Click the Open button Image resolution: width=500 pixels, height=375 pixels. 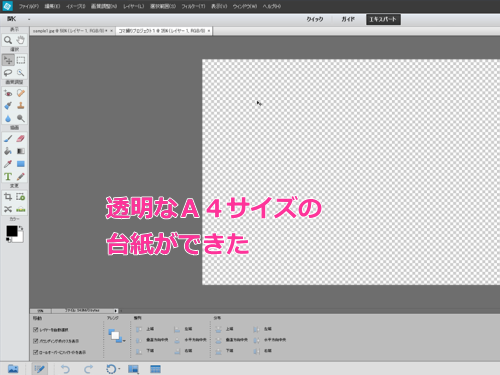pyautogui.click(x=12, y=19)
